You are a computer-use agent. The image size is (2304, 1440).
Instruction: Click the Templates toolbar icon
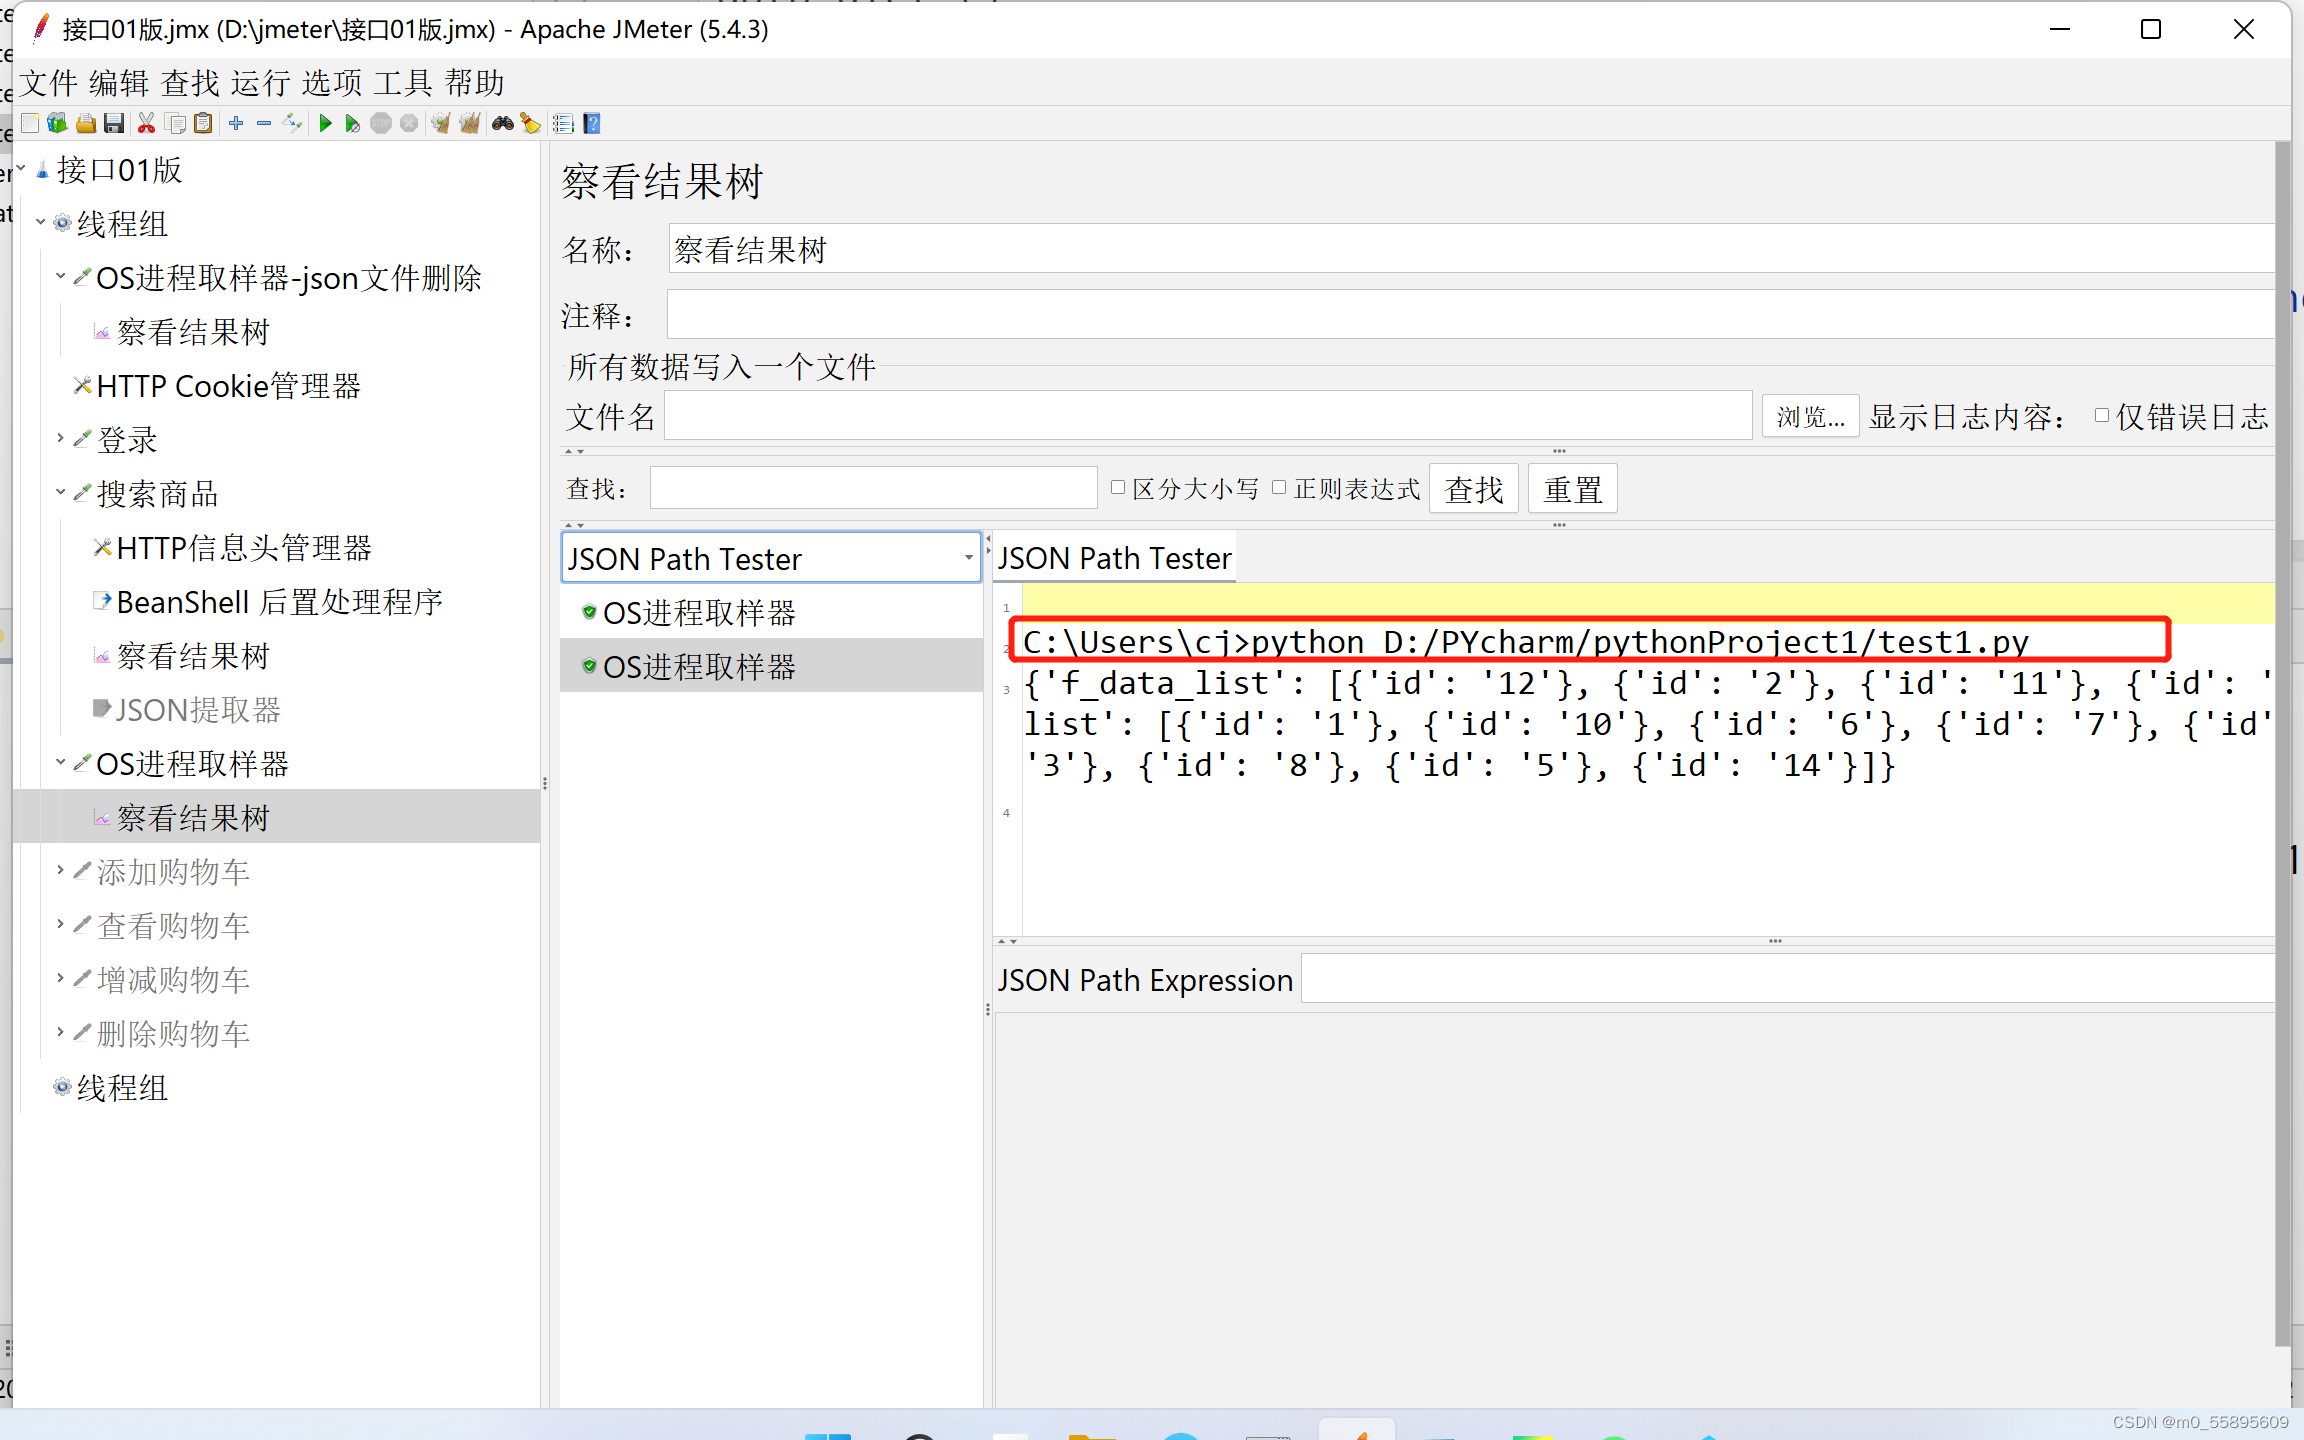[x=57, y=123]
